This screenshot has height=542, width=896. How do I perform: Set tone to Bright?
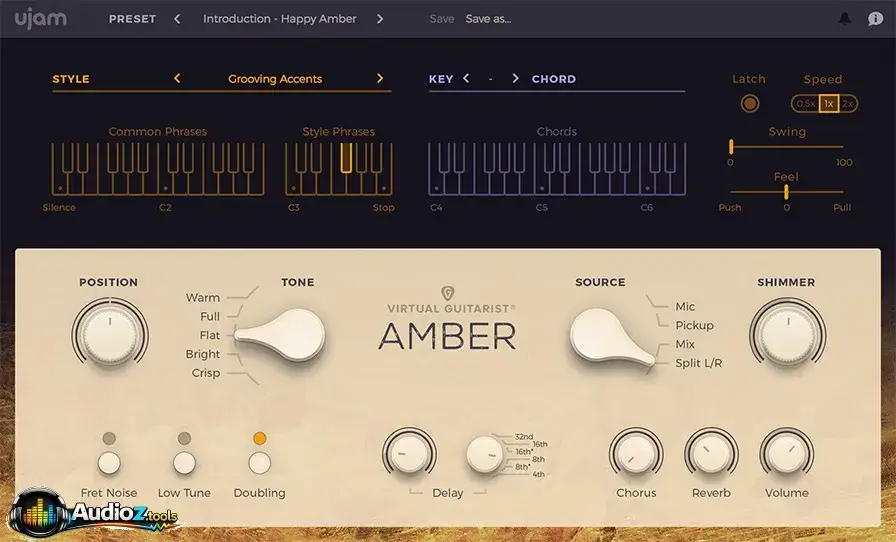click(x=202, y=354)
